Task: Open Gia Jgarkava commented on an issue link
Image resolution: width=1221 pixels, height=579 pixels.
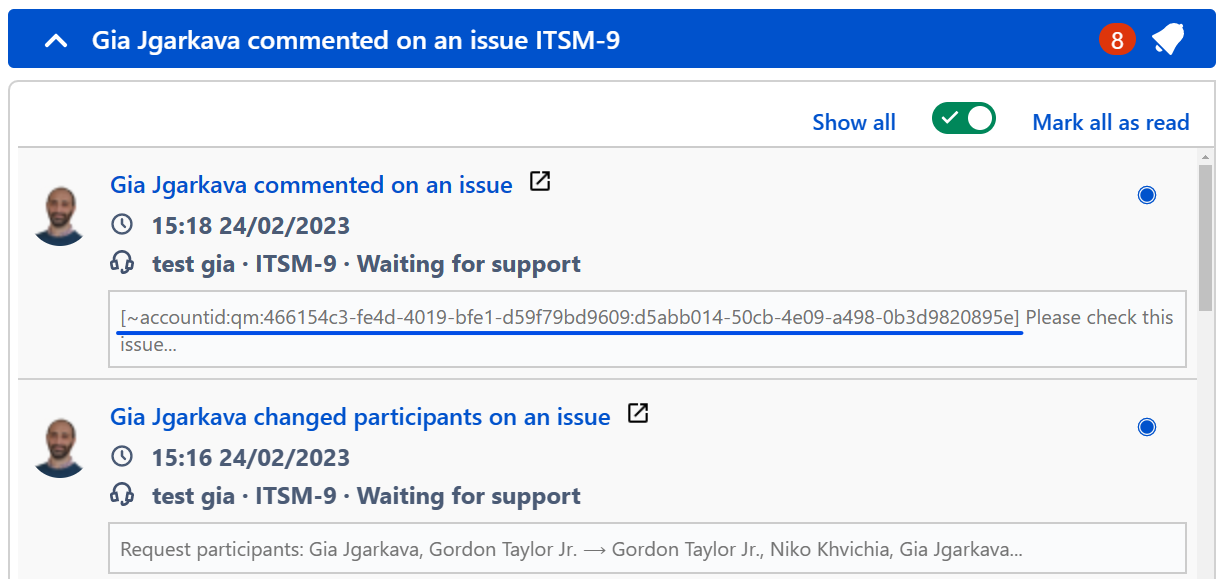Action: coord(311,185)
